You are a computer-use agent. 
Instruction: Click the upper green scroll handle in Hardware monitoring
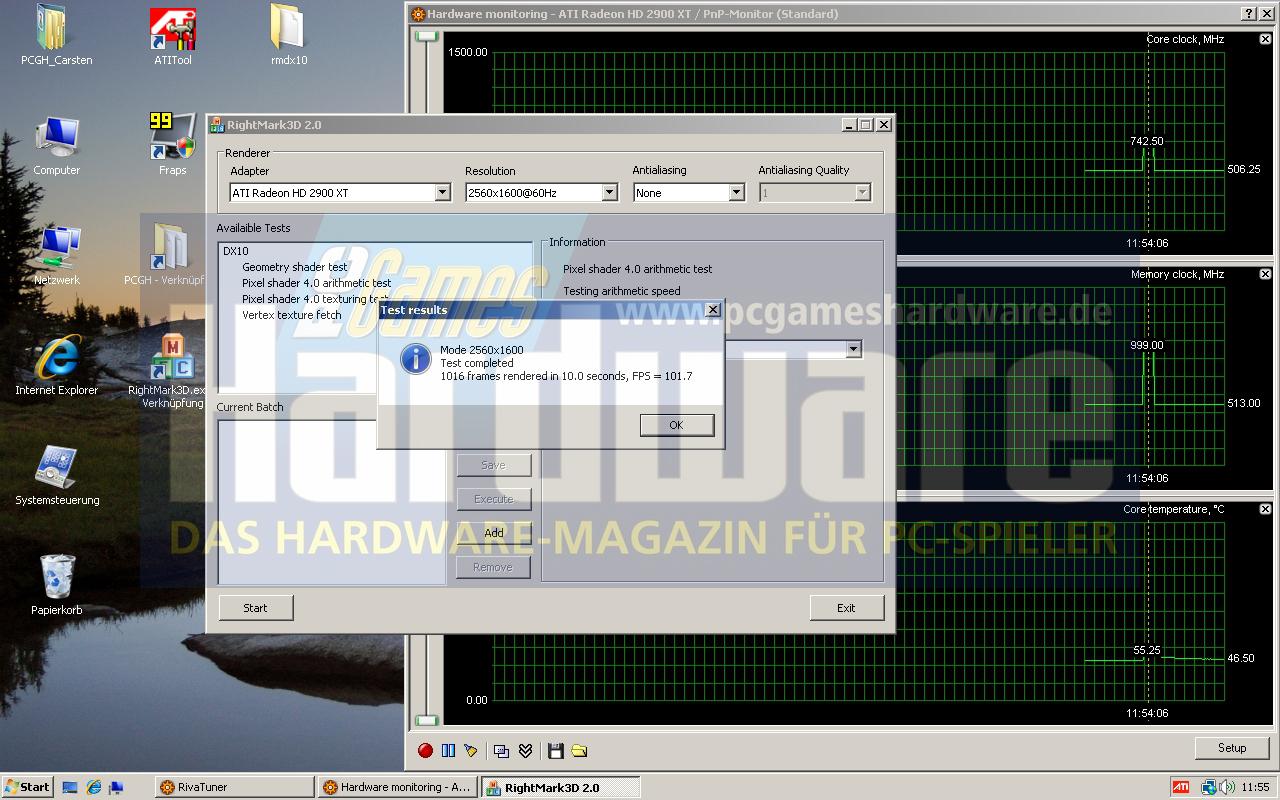pyautogui.click(x=427, y=35)
